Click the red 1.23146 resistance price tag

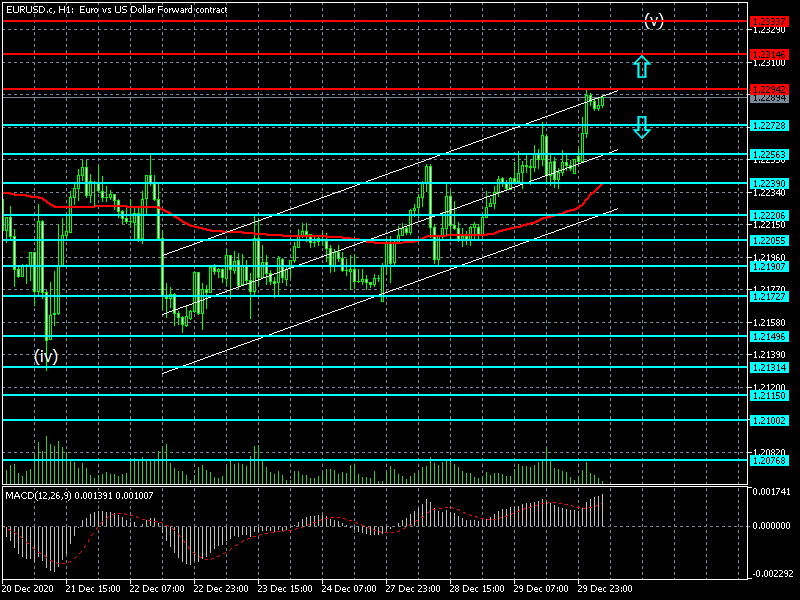tap(769, 54)
